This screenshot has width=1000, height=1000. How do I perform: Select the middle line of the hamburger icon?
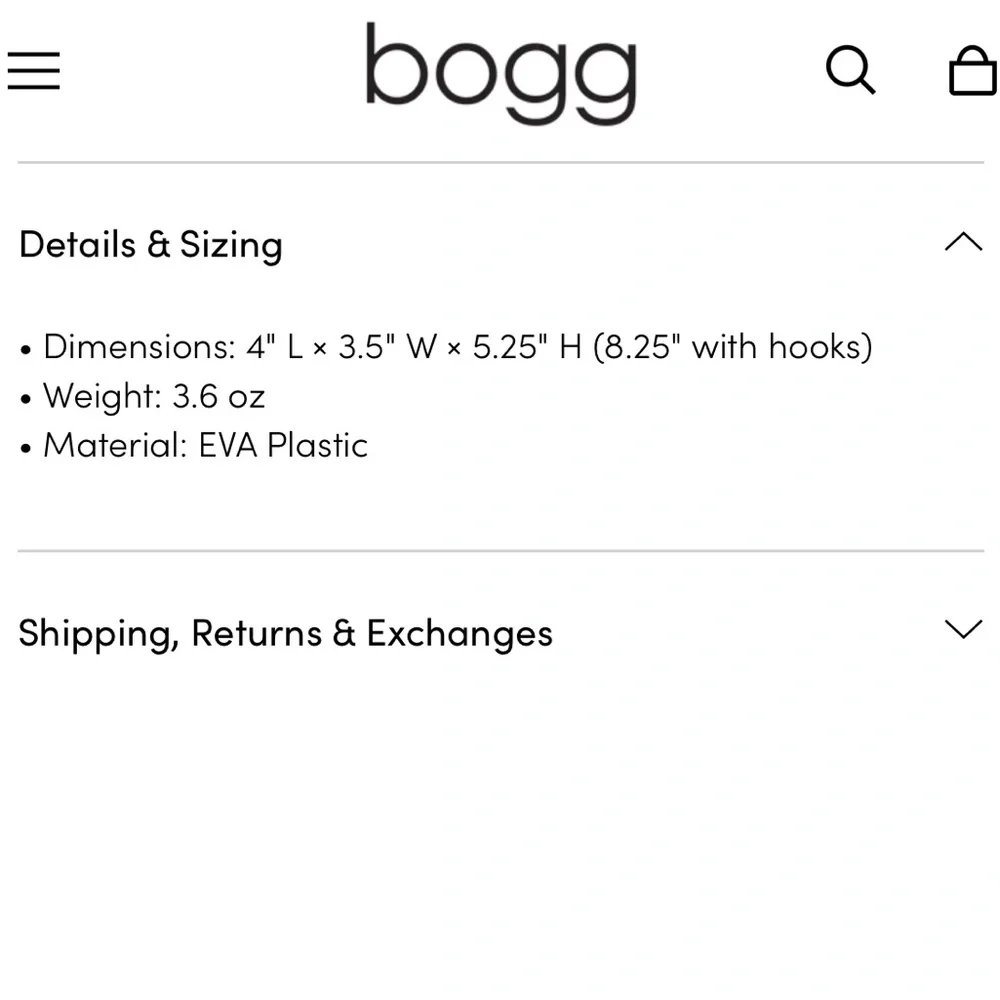tap(33, 71)
